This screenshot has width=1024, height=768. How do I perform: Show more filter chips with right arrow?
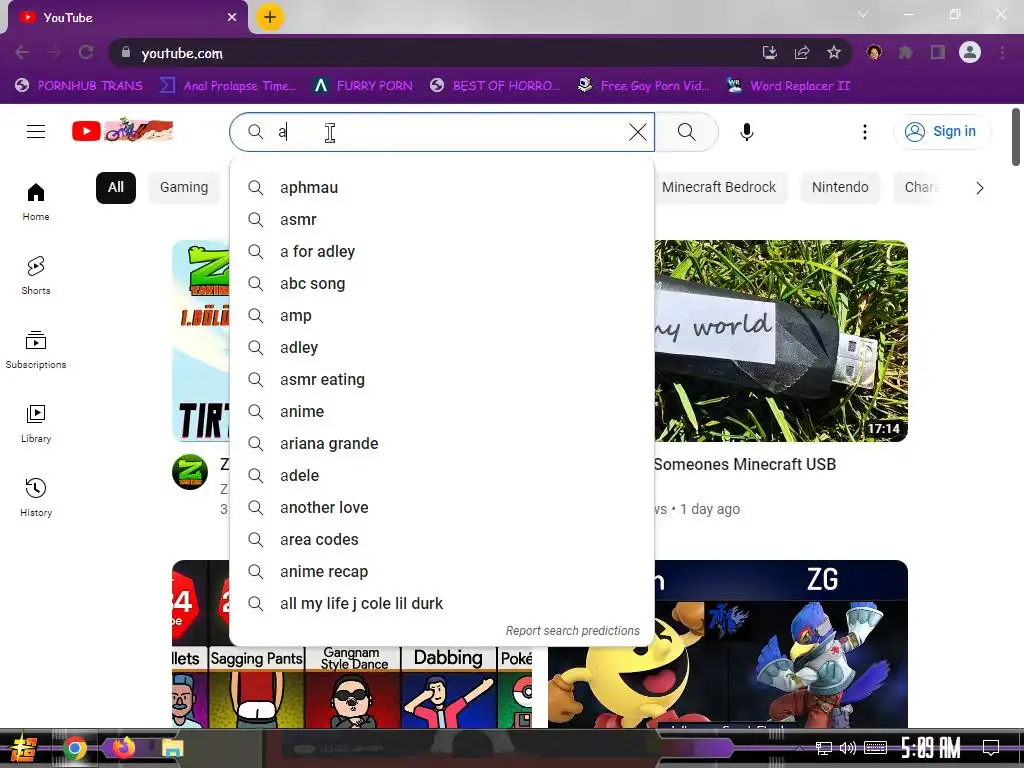pos(979,188)
